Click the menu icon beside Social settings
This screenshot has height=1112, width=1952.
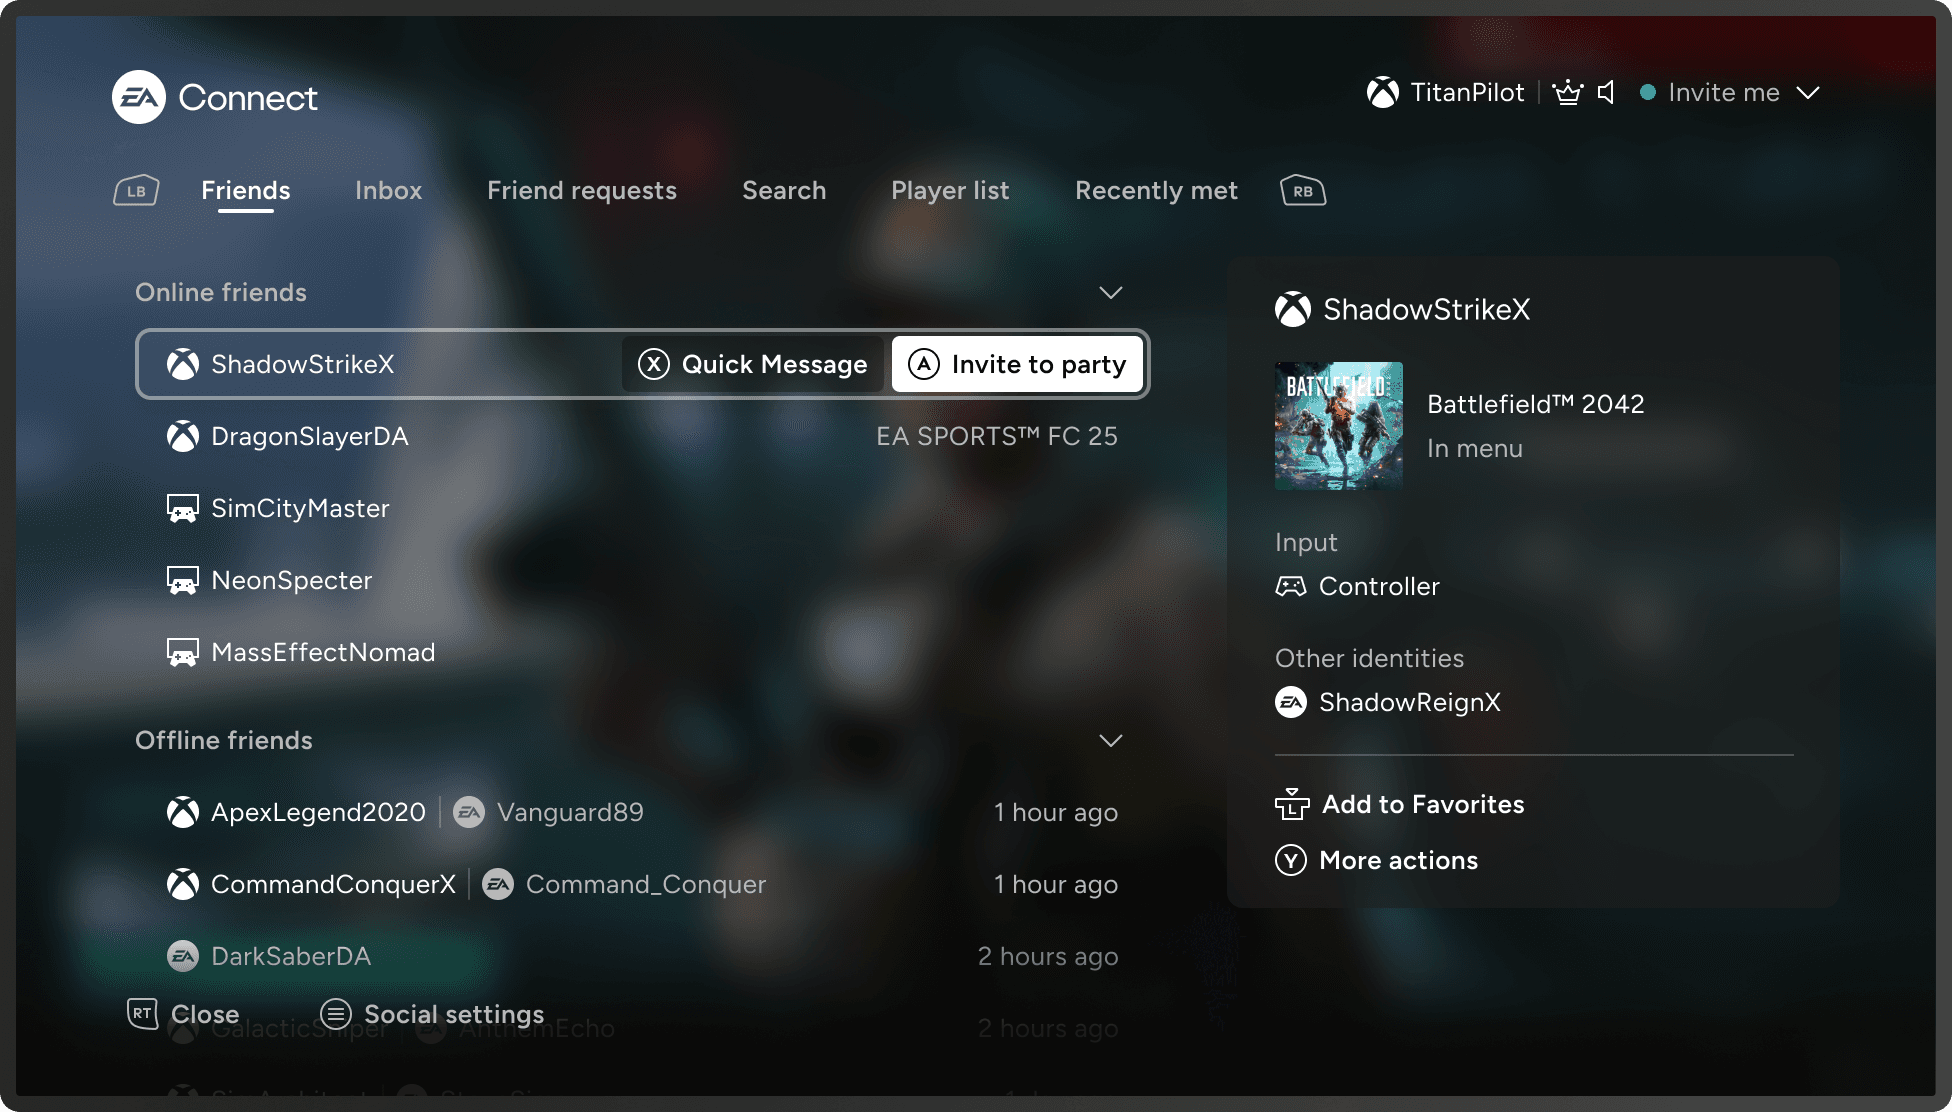(x=336, y=1014)
